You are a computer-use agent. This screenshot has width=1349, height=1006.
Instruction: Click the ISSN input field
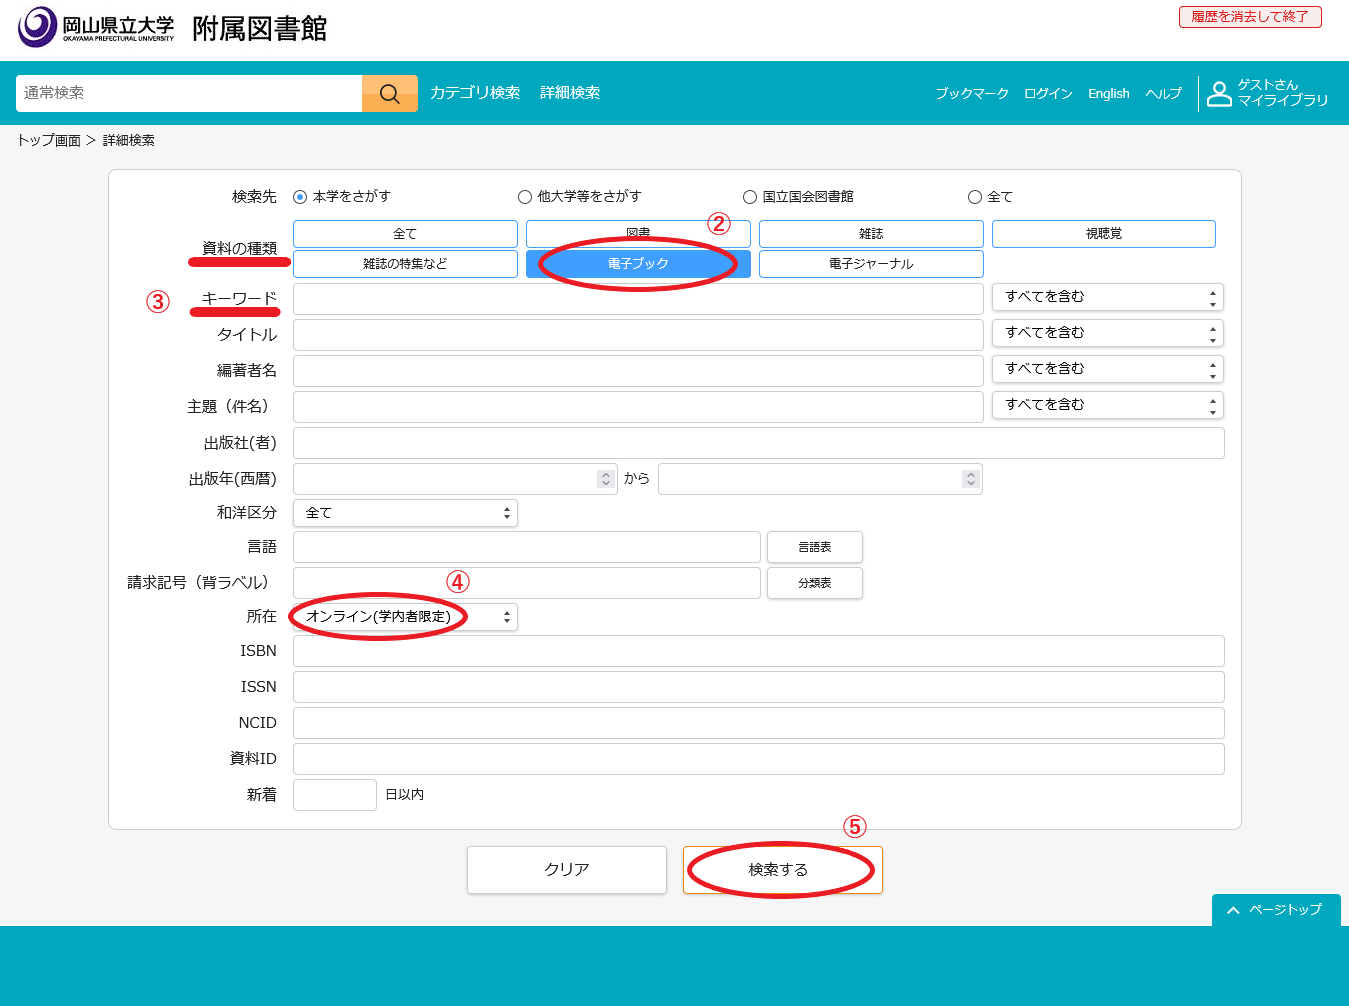click(x=759, y=687)
